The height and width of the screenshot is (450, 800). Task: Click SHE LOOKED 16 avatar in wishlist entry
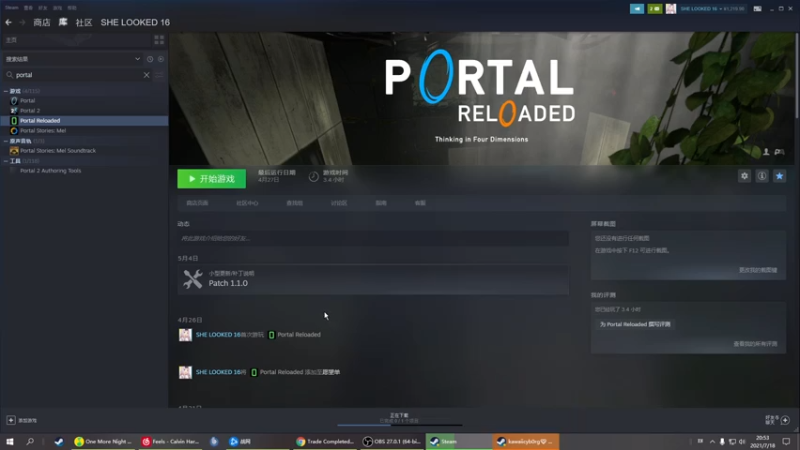pyautogui.click(x=185, y=372)
